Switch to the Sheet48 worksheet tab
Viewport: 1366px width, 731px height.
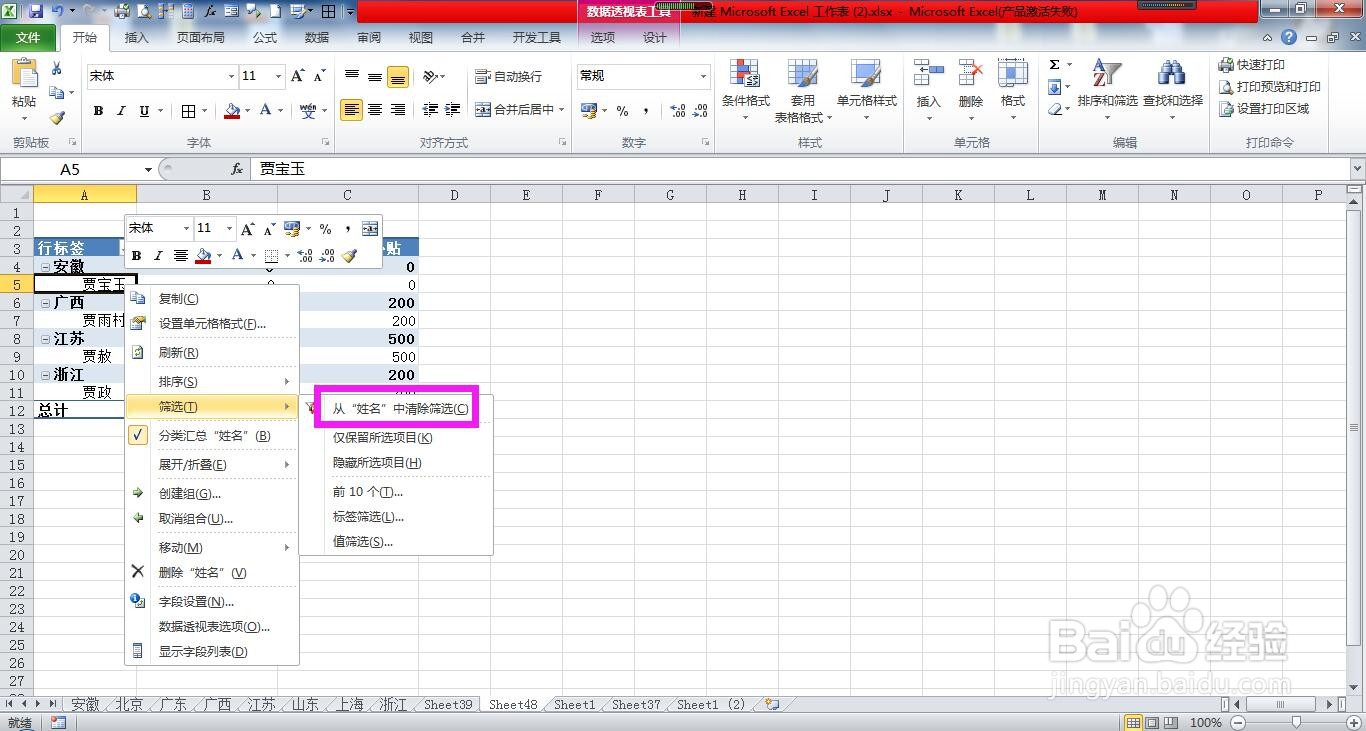513,705
